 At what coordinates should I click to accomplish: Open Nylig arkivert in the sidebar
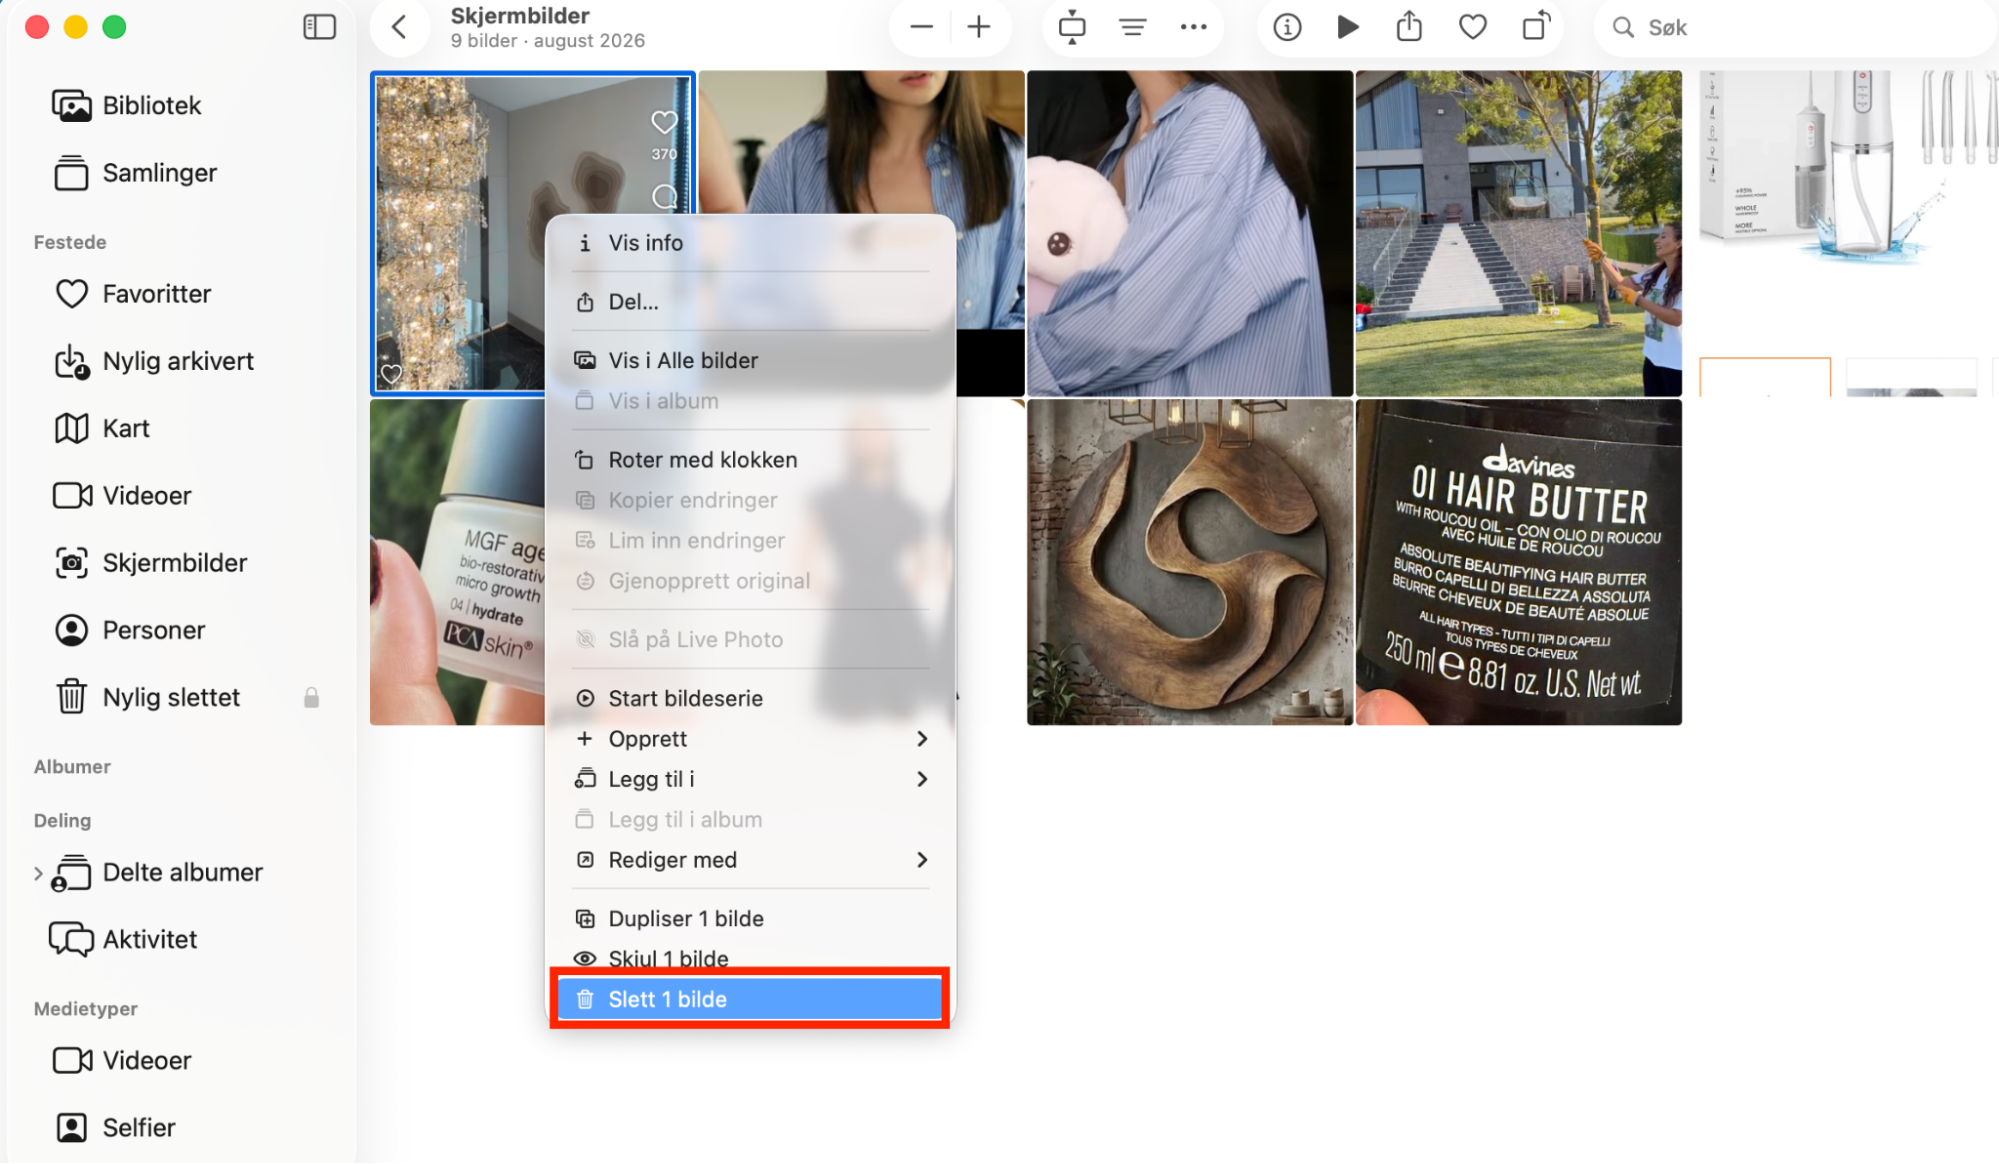[180, 361]
